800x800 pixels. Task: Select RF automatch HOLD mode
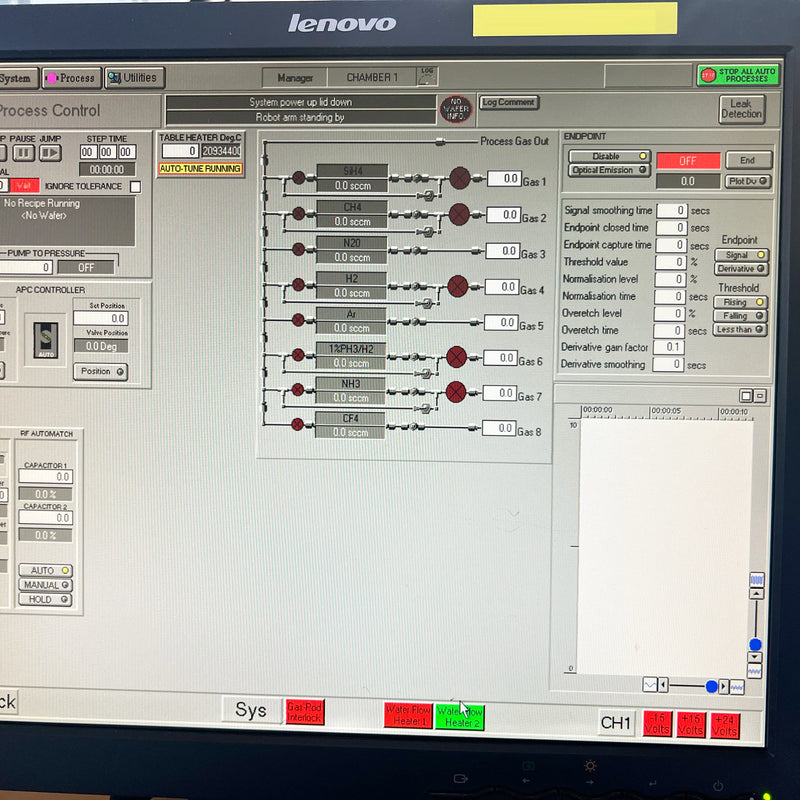45,599
